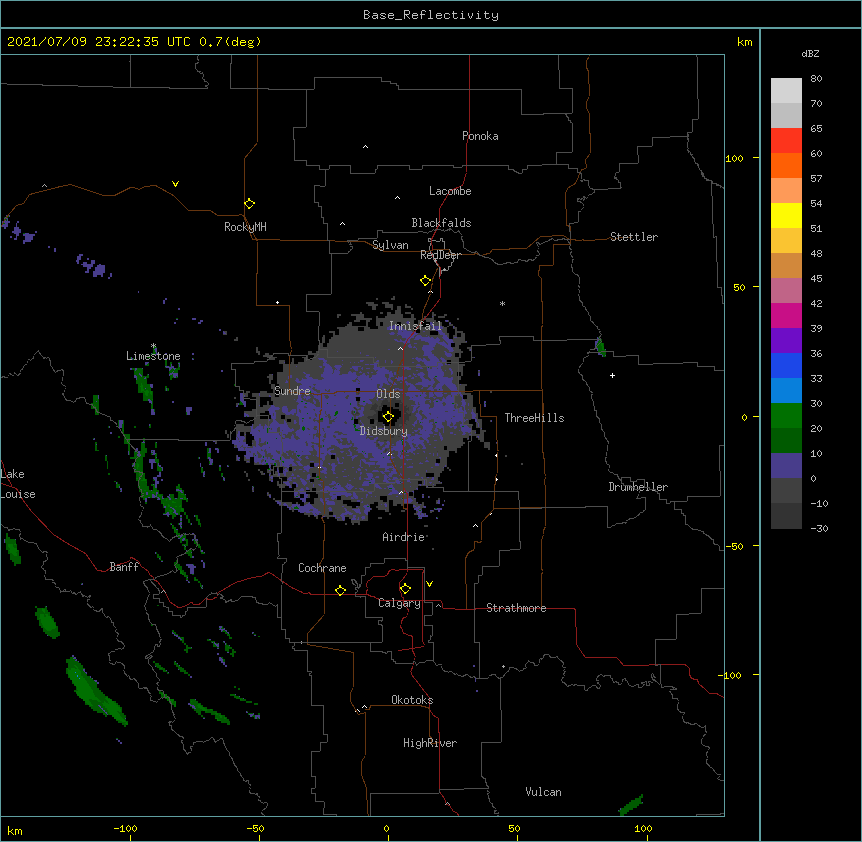Click the RedDeer city label
Screen dimensions: 862x842
[x=440, y=255]
